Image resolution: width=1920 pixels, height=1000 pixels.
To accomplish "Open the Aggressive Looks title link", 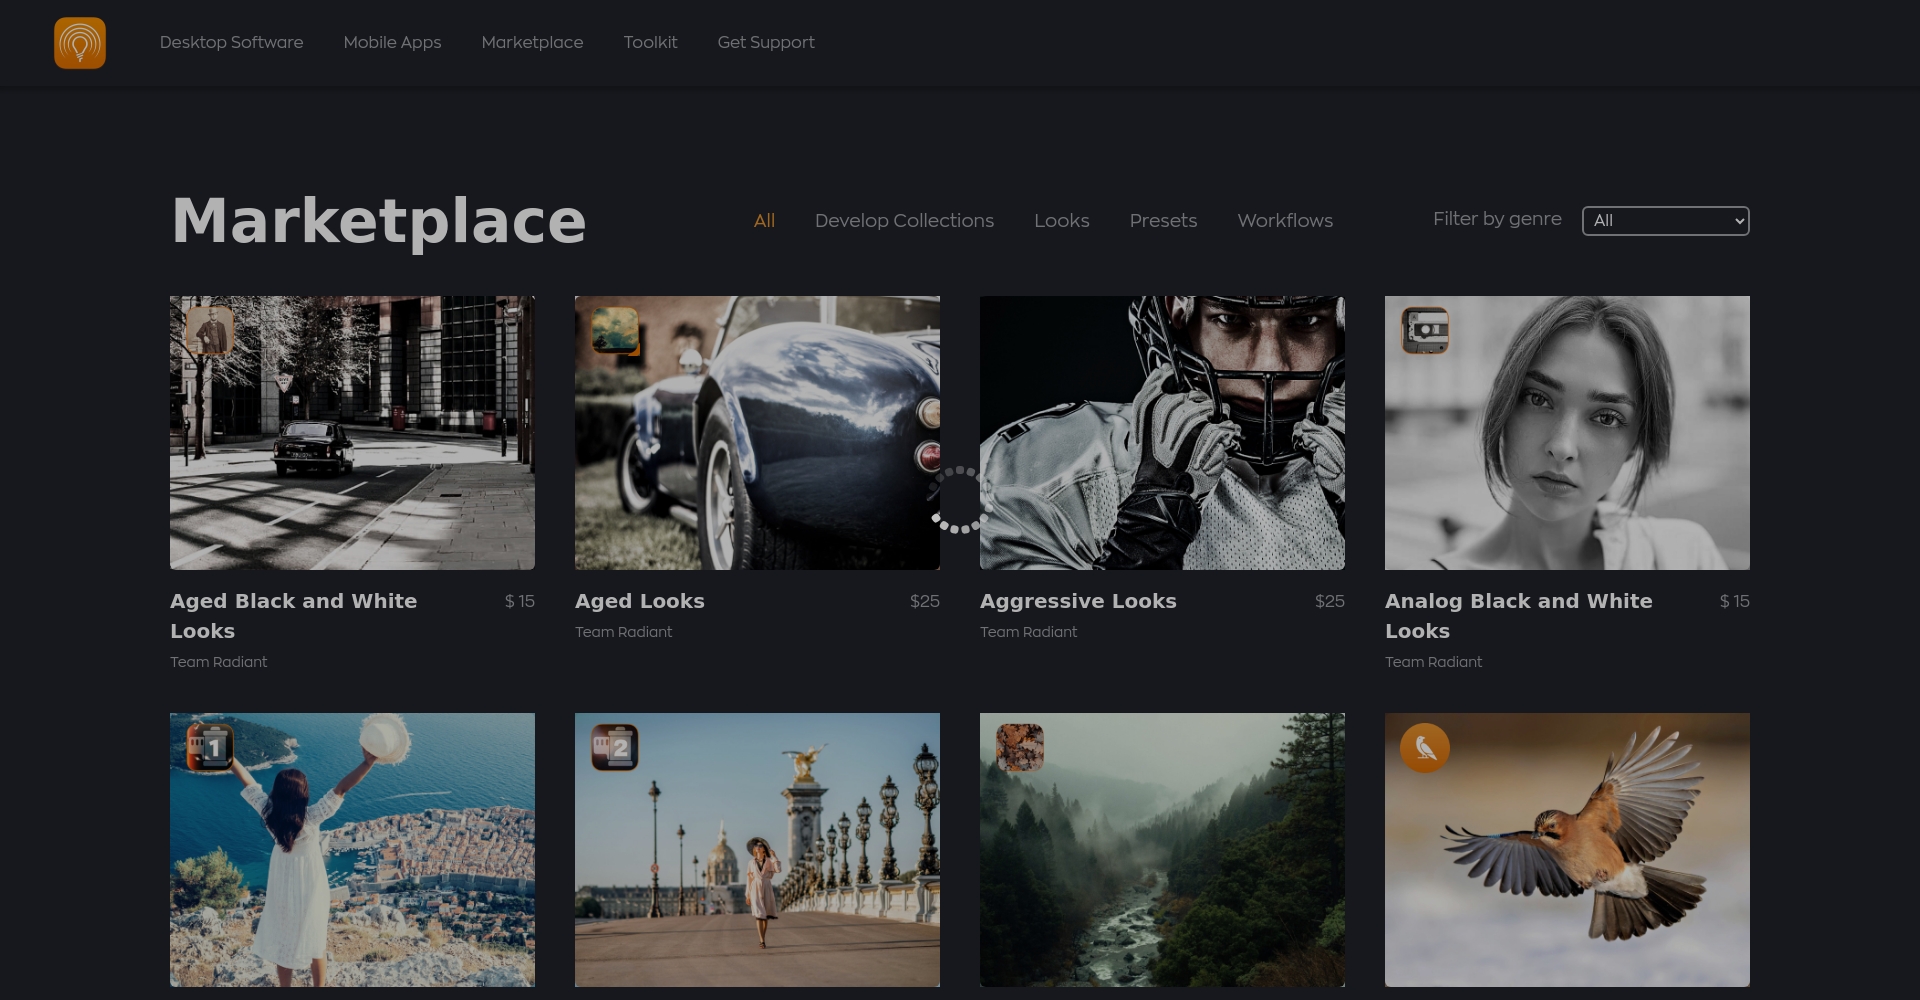I will pyautogui.click(x=1078, y=601).
